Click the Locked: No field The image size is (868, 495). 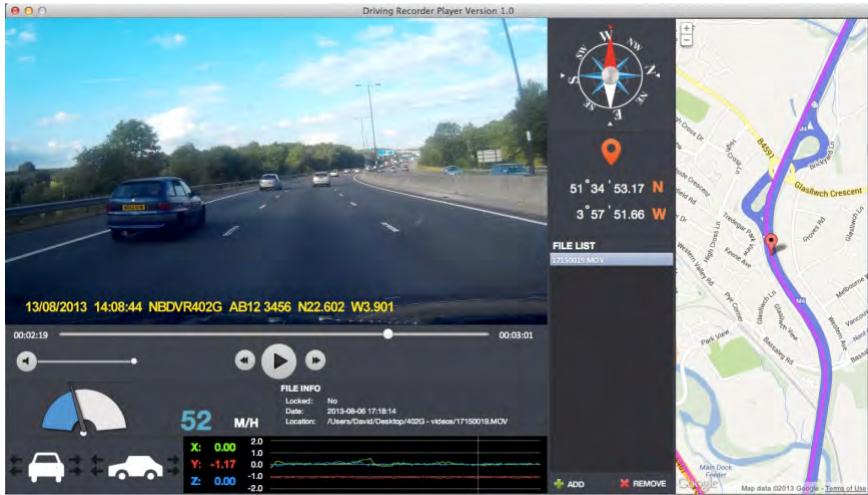[311, 401]
